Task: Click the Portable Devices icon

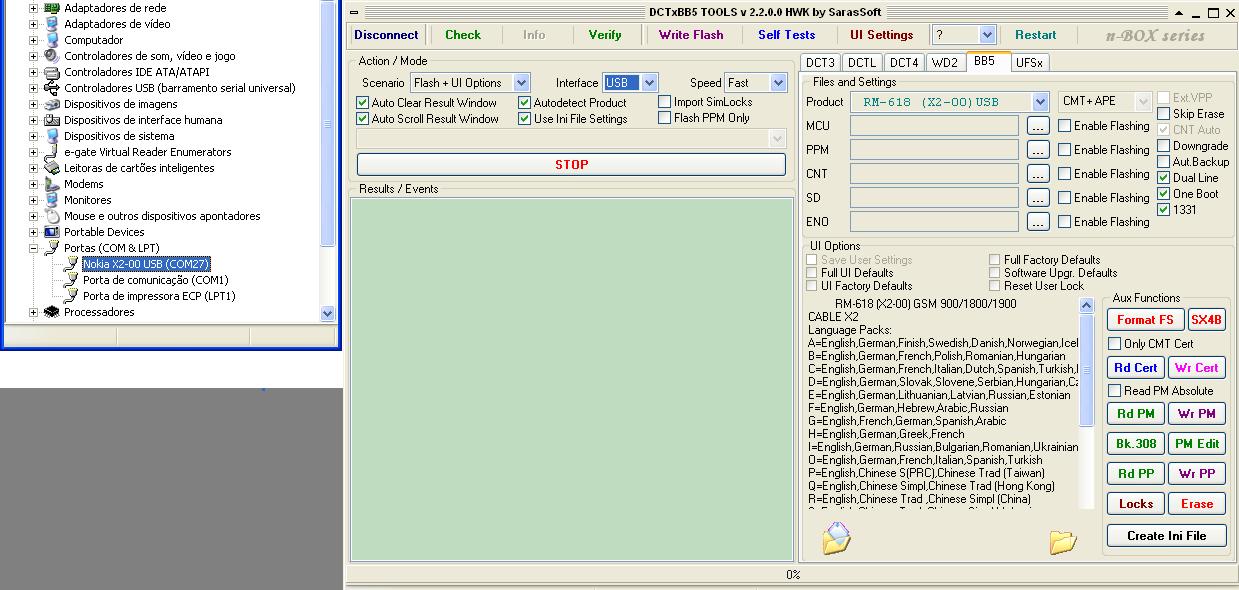Action: point(52,232)
